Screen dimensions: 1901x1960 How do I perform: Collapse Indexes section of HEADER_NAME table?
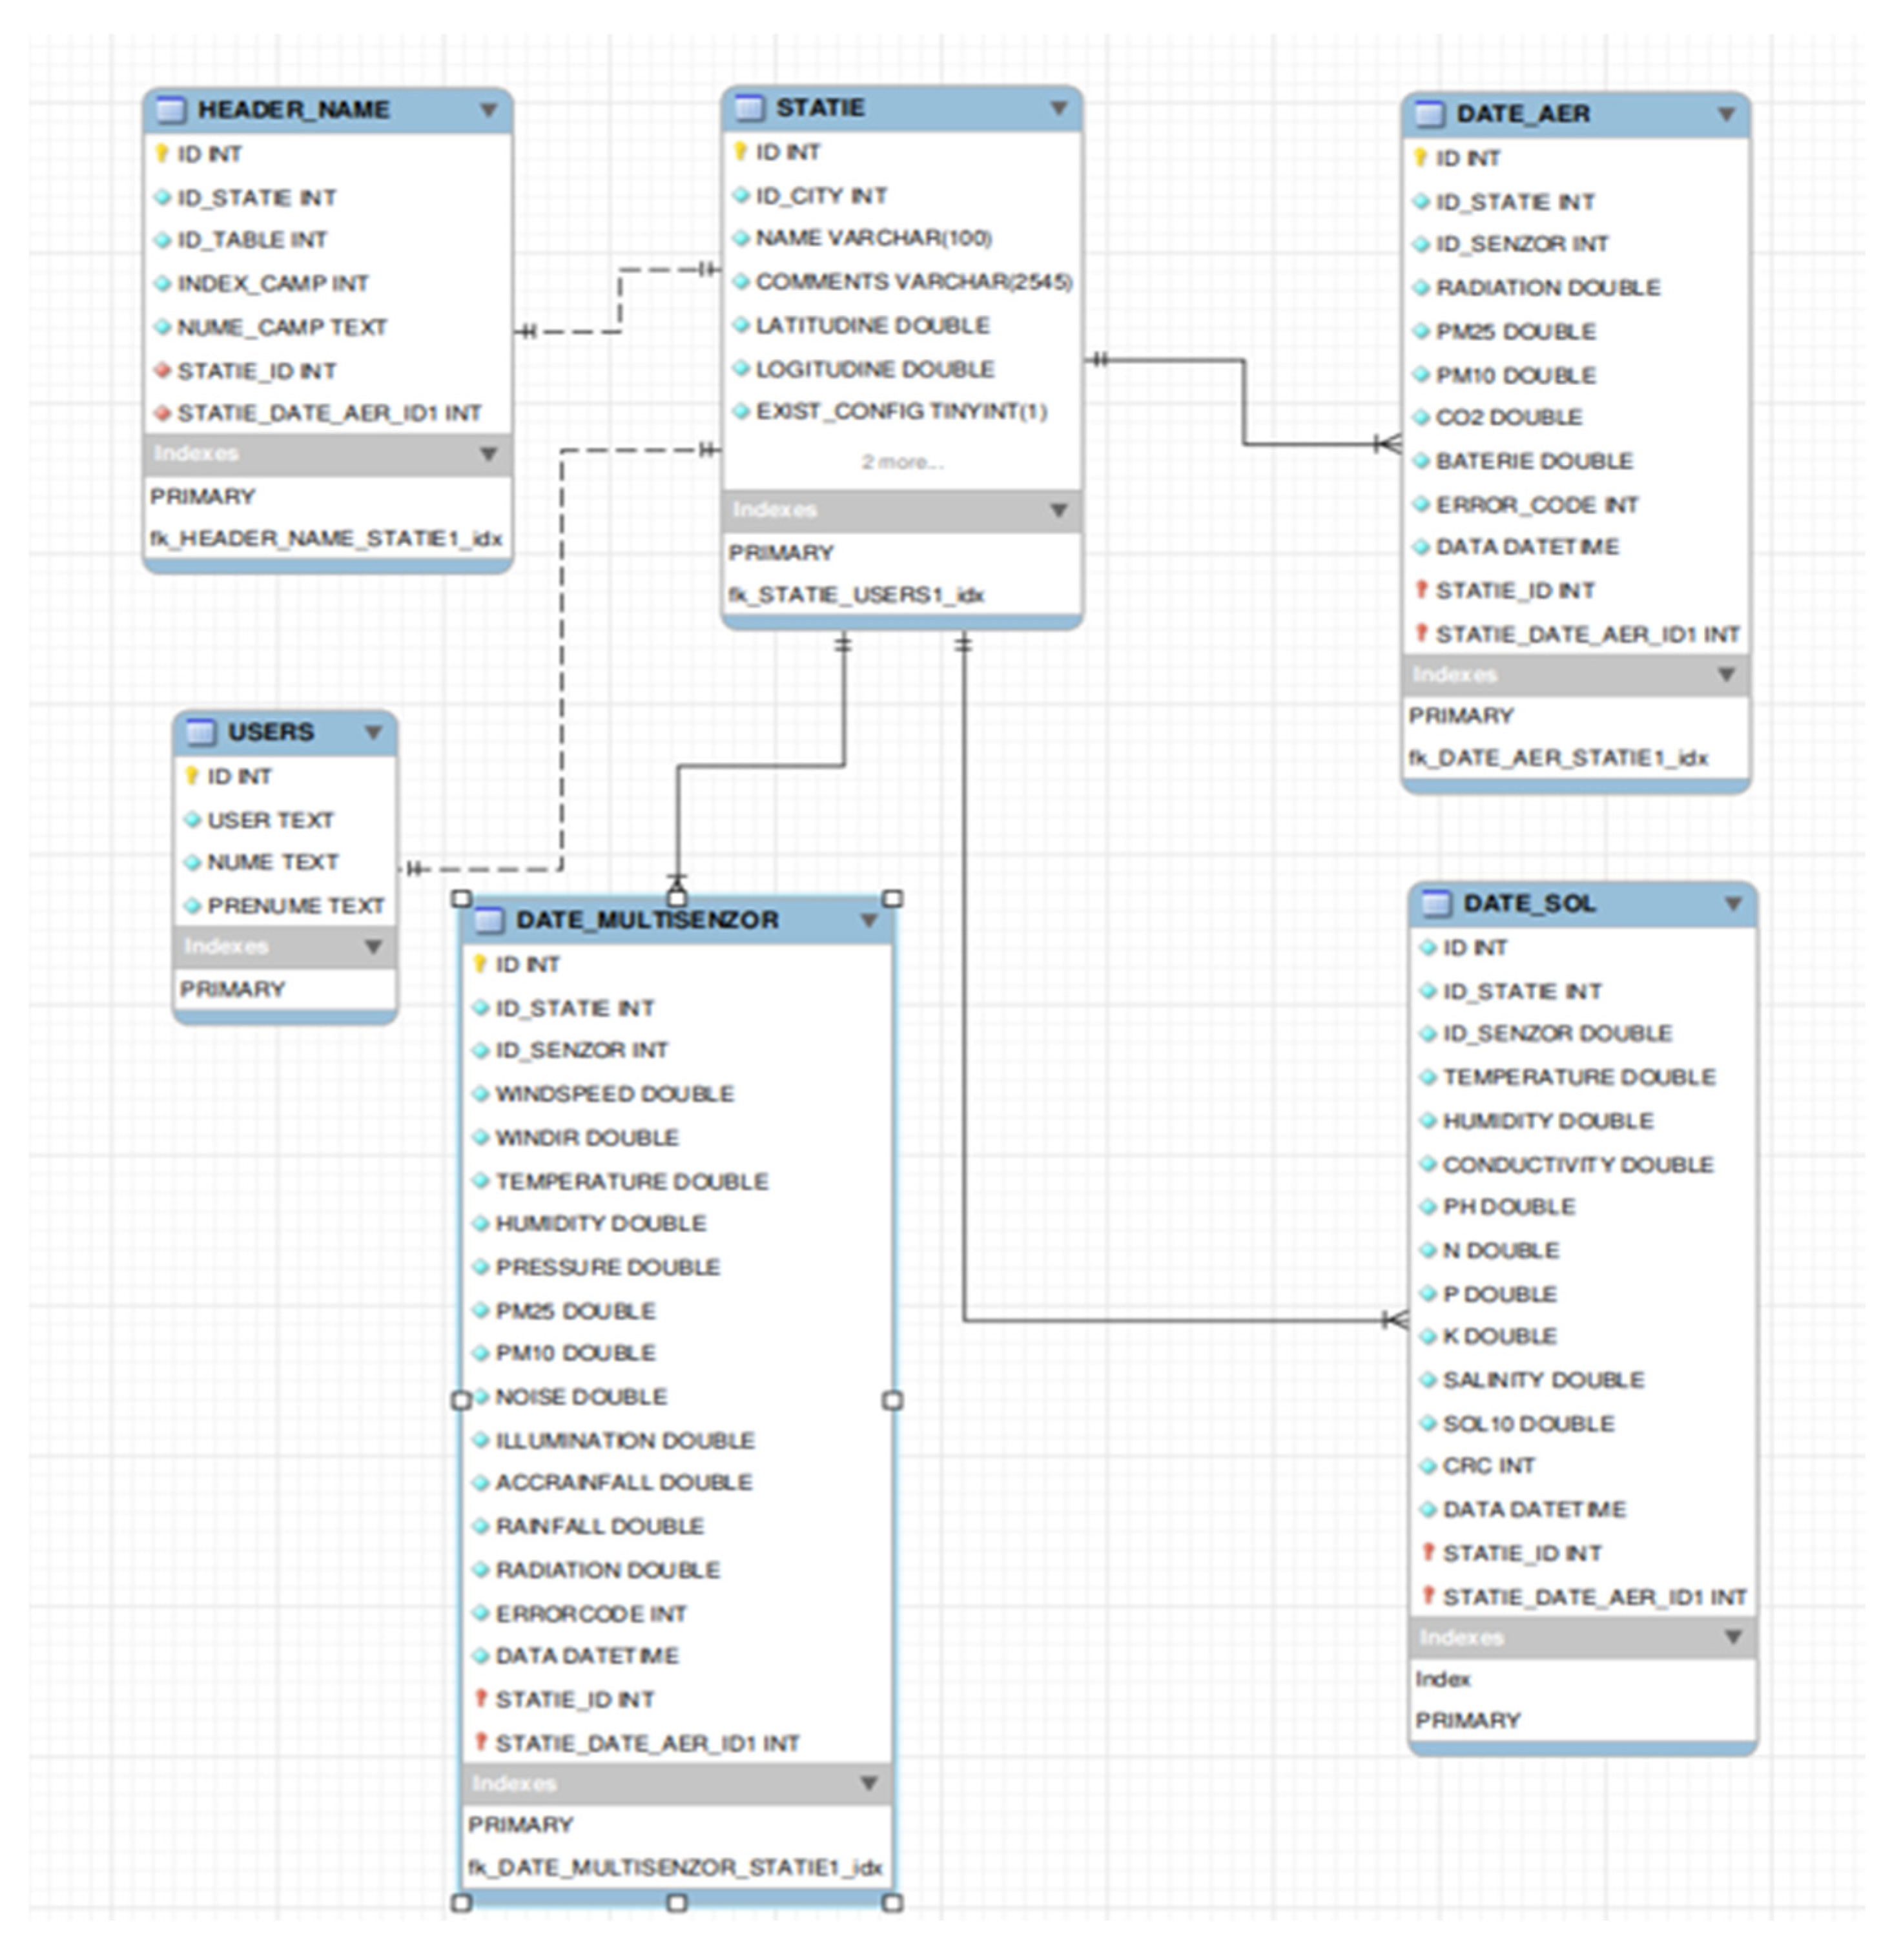[x=488, y=454]
